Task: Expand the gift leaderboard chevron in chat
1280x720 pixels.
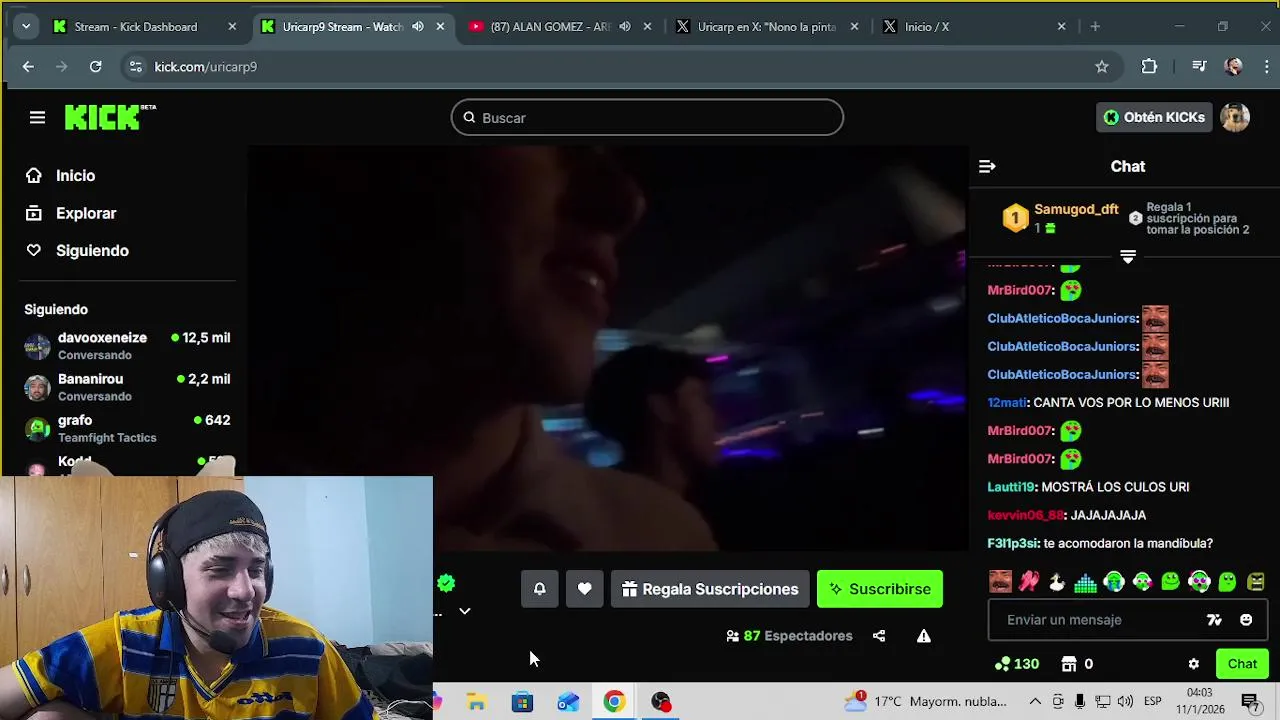Action: [x=1128, y=257]
